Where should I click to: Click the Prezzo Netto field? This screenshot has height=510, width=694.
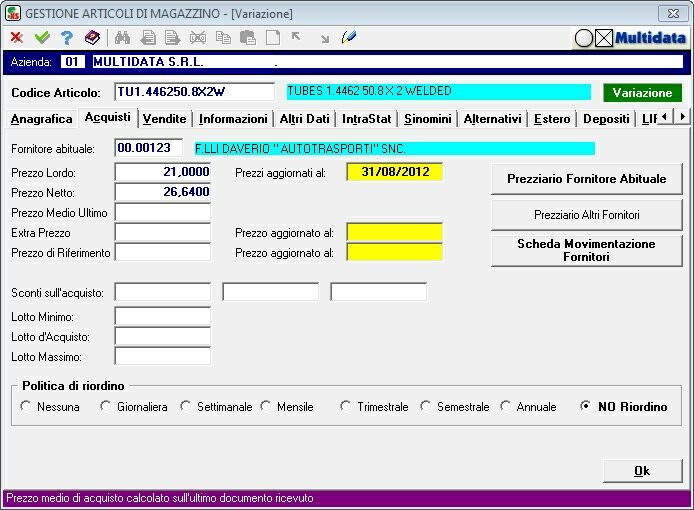[x=163, y=192]
